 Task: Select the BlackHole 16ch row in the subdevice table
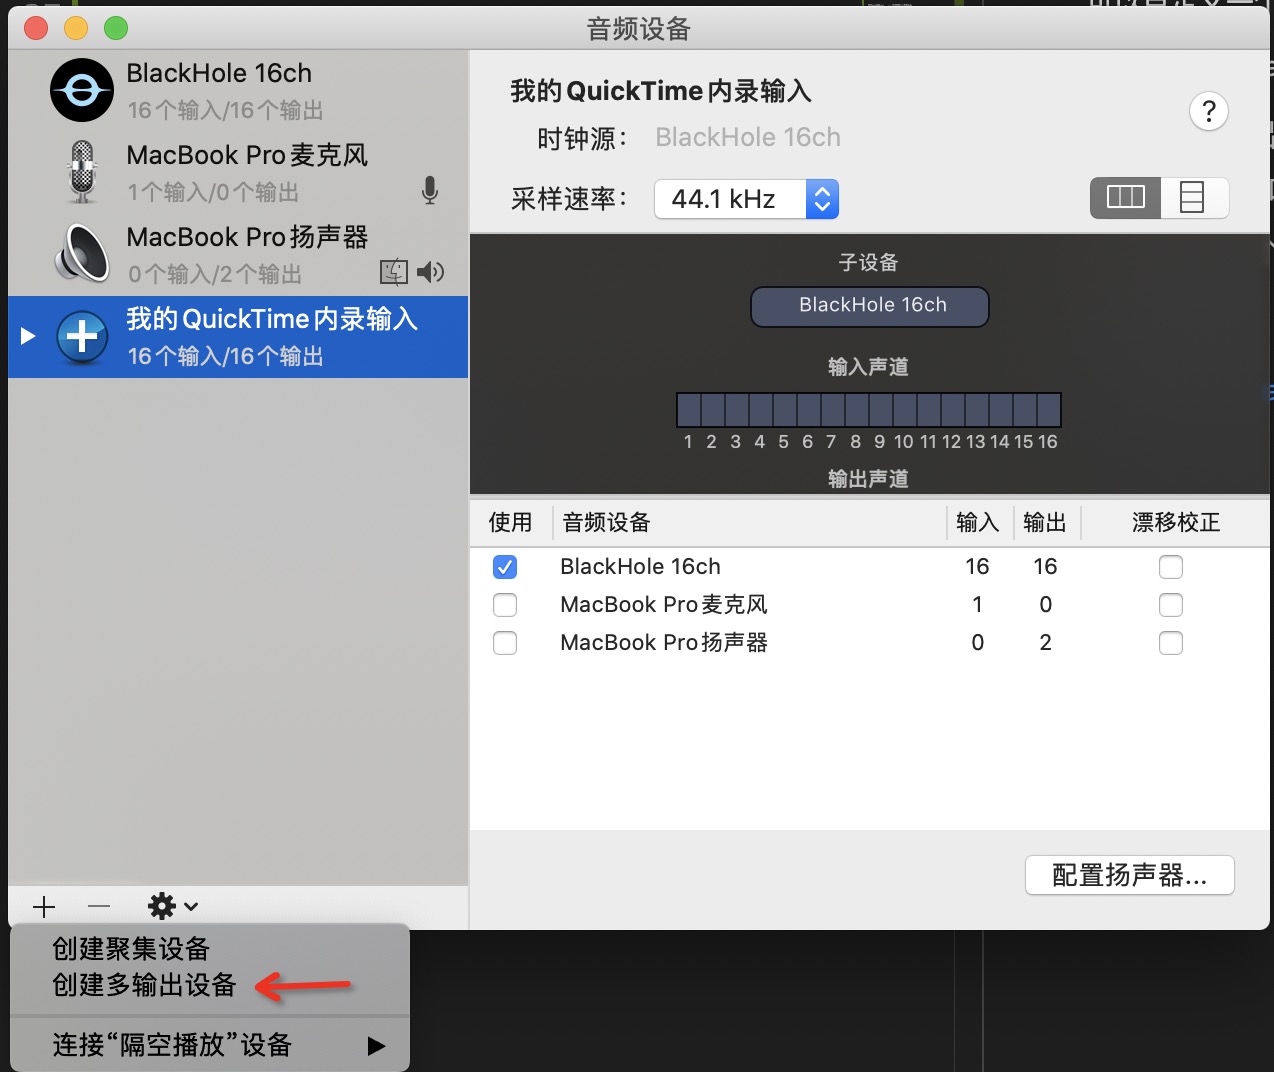(x=870, y=567)
